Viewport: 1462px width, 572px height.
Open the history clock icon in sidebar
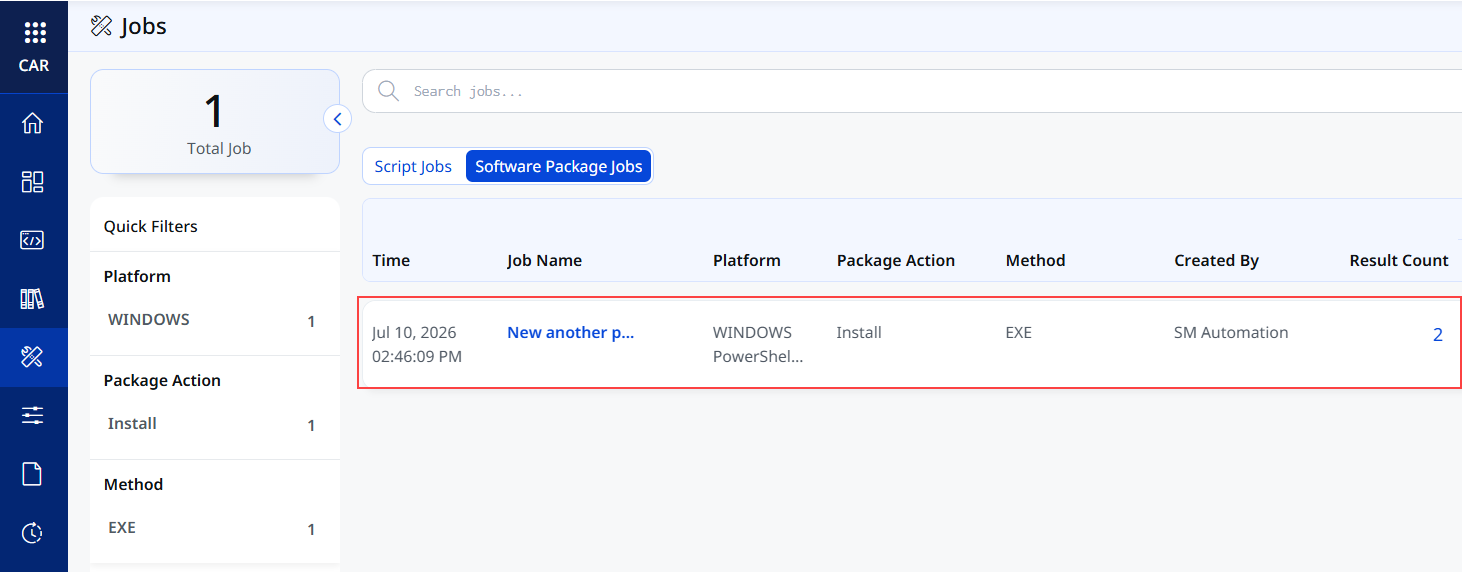click(33, 532)
